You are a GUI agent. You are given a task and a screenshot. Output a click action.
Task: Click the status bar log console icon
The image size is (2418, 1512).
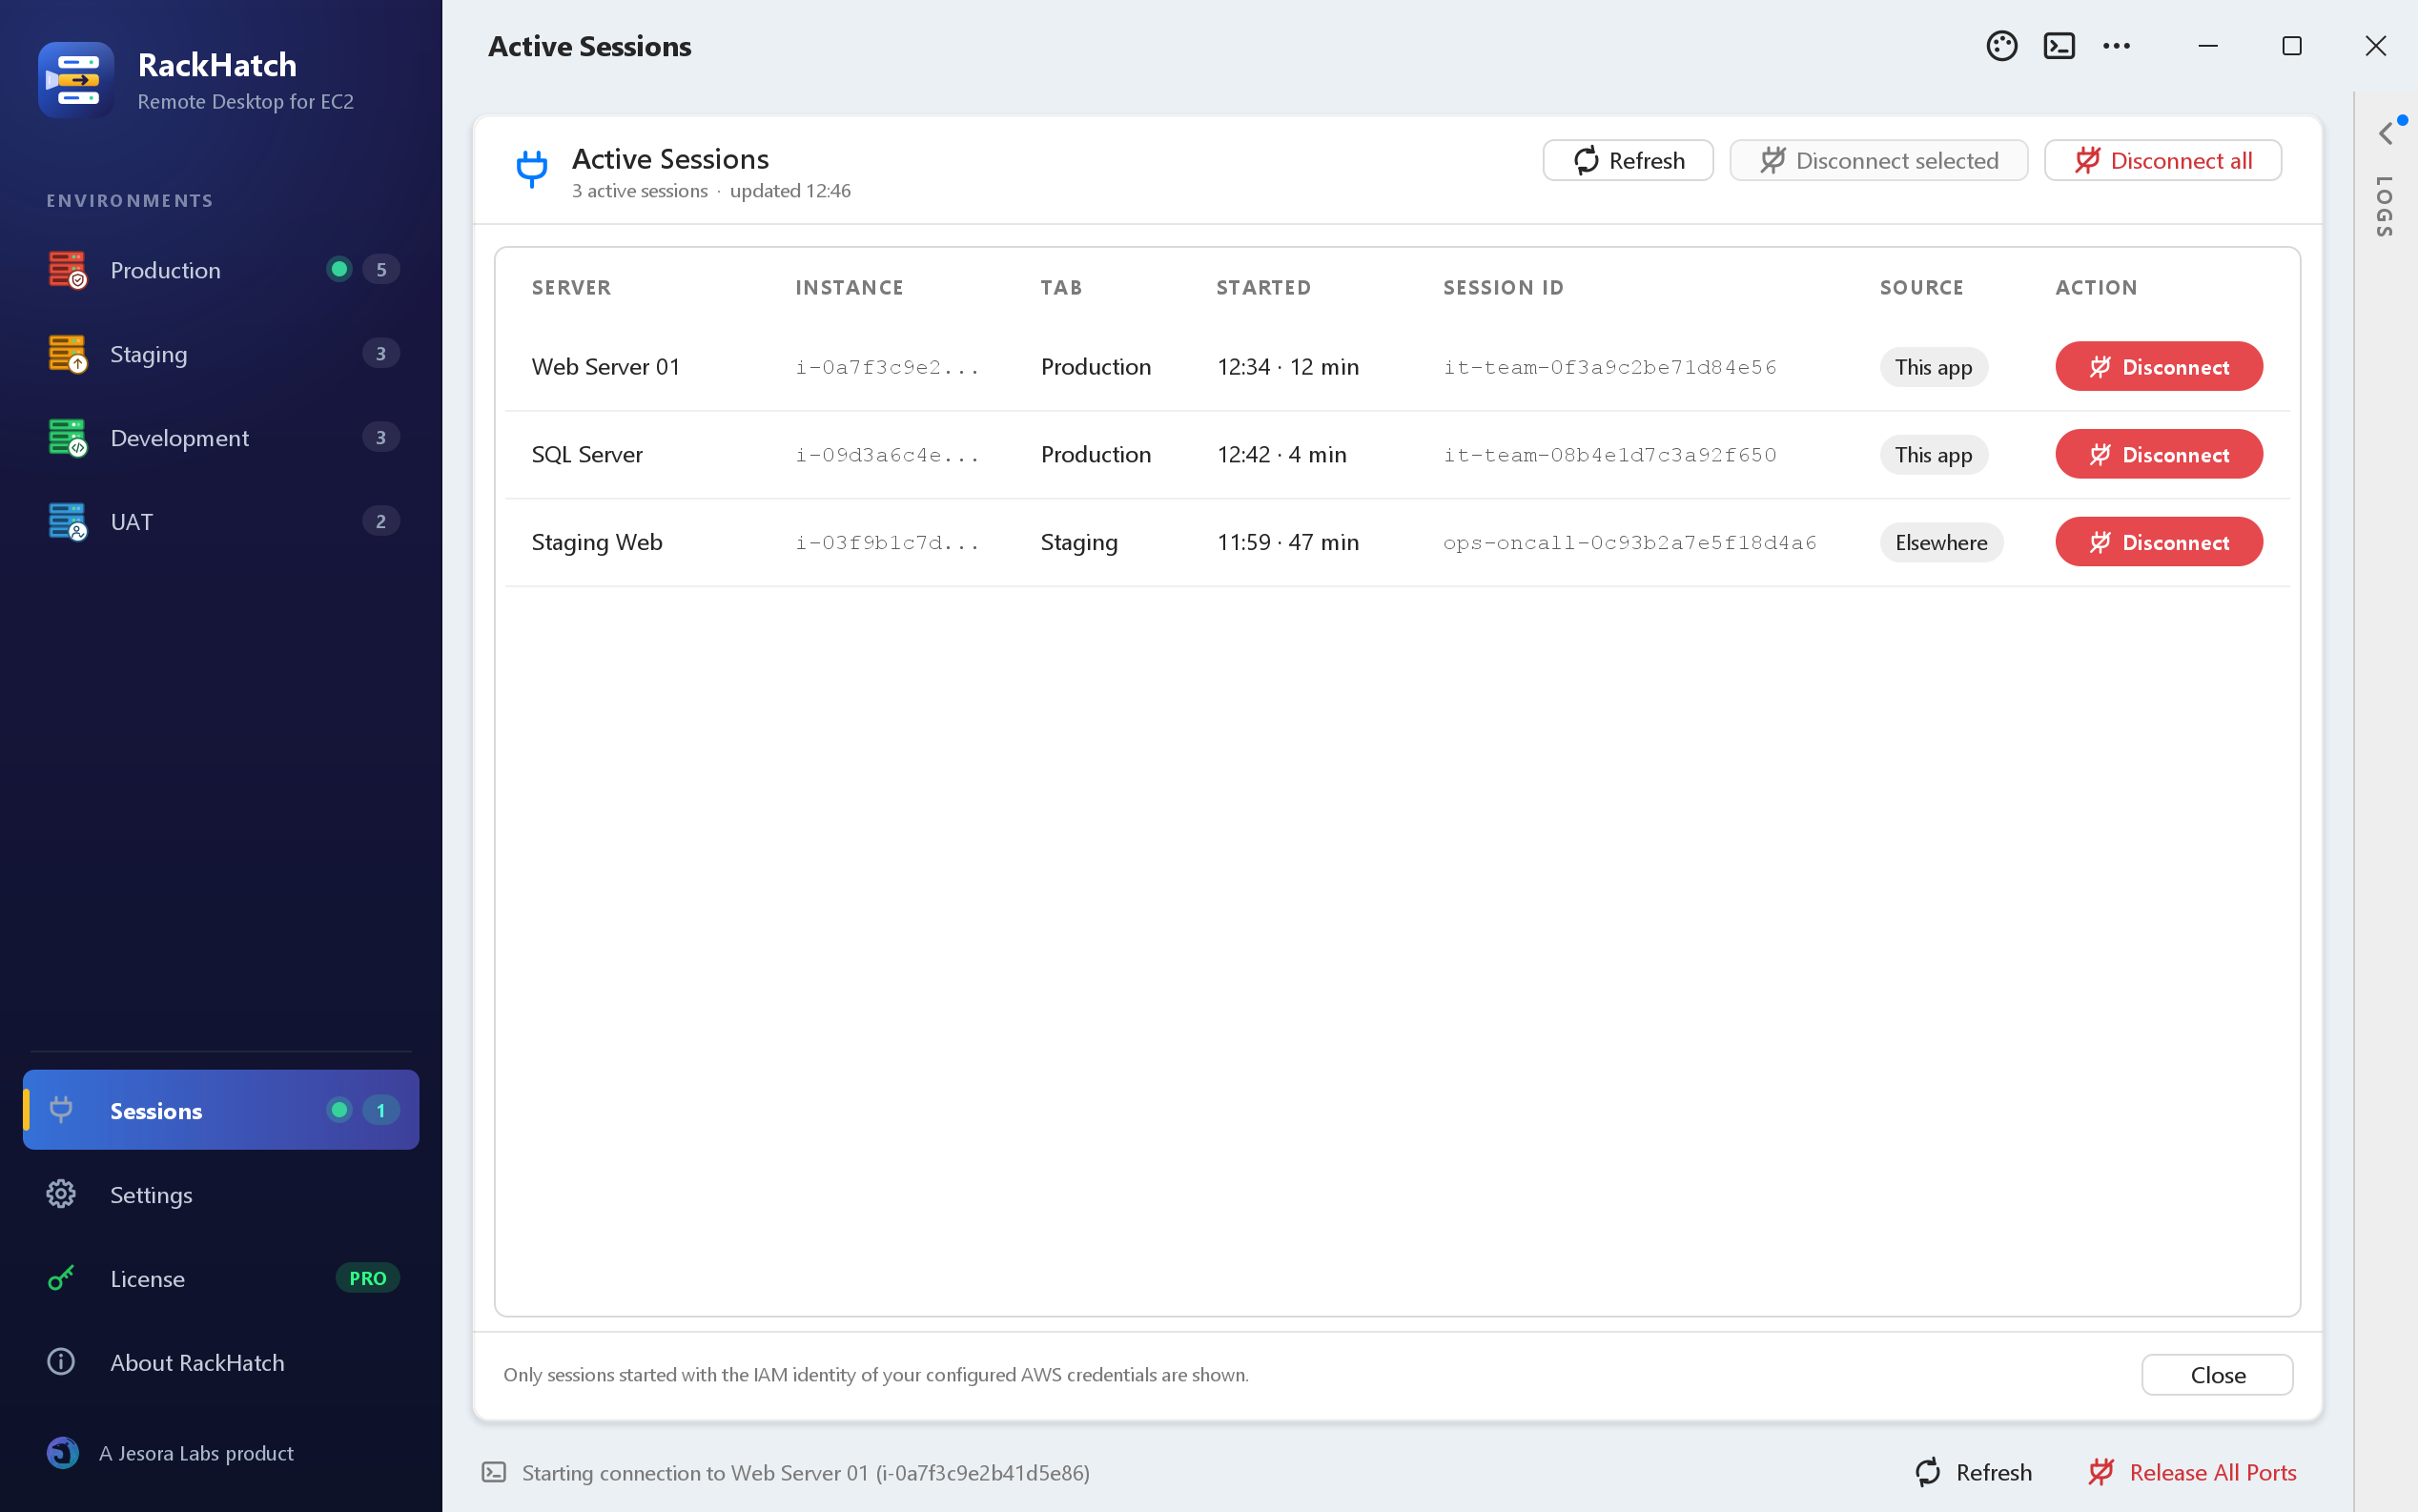tap(494, 1471)
